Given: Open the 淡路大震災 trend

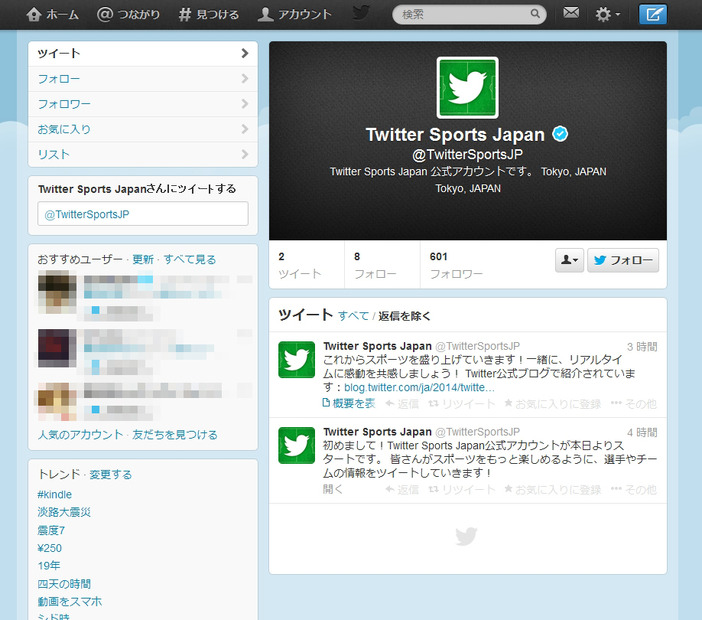Looking at the screenshot, I should tap(64, 512).
